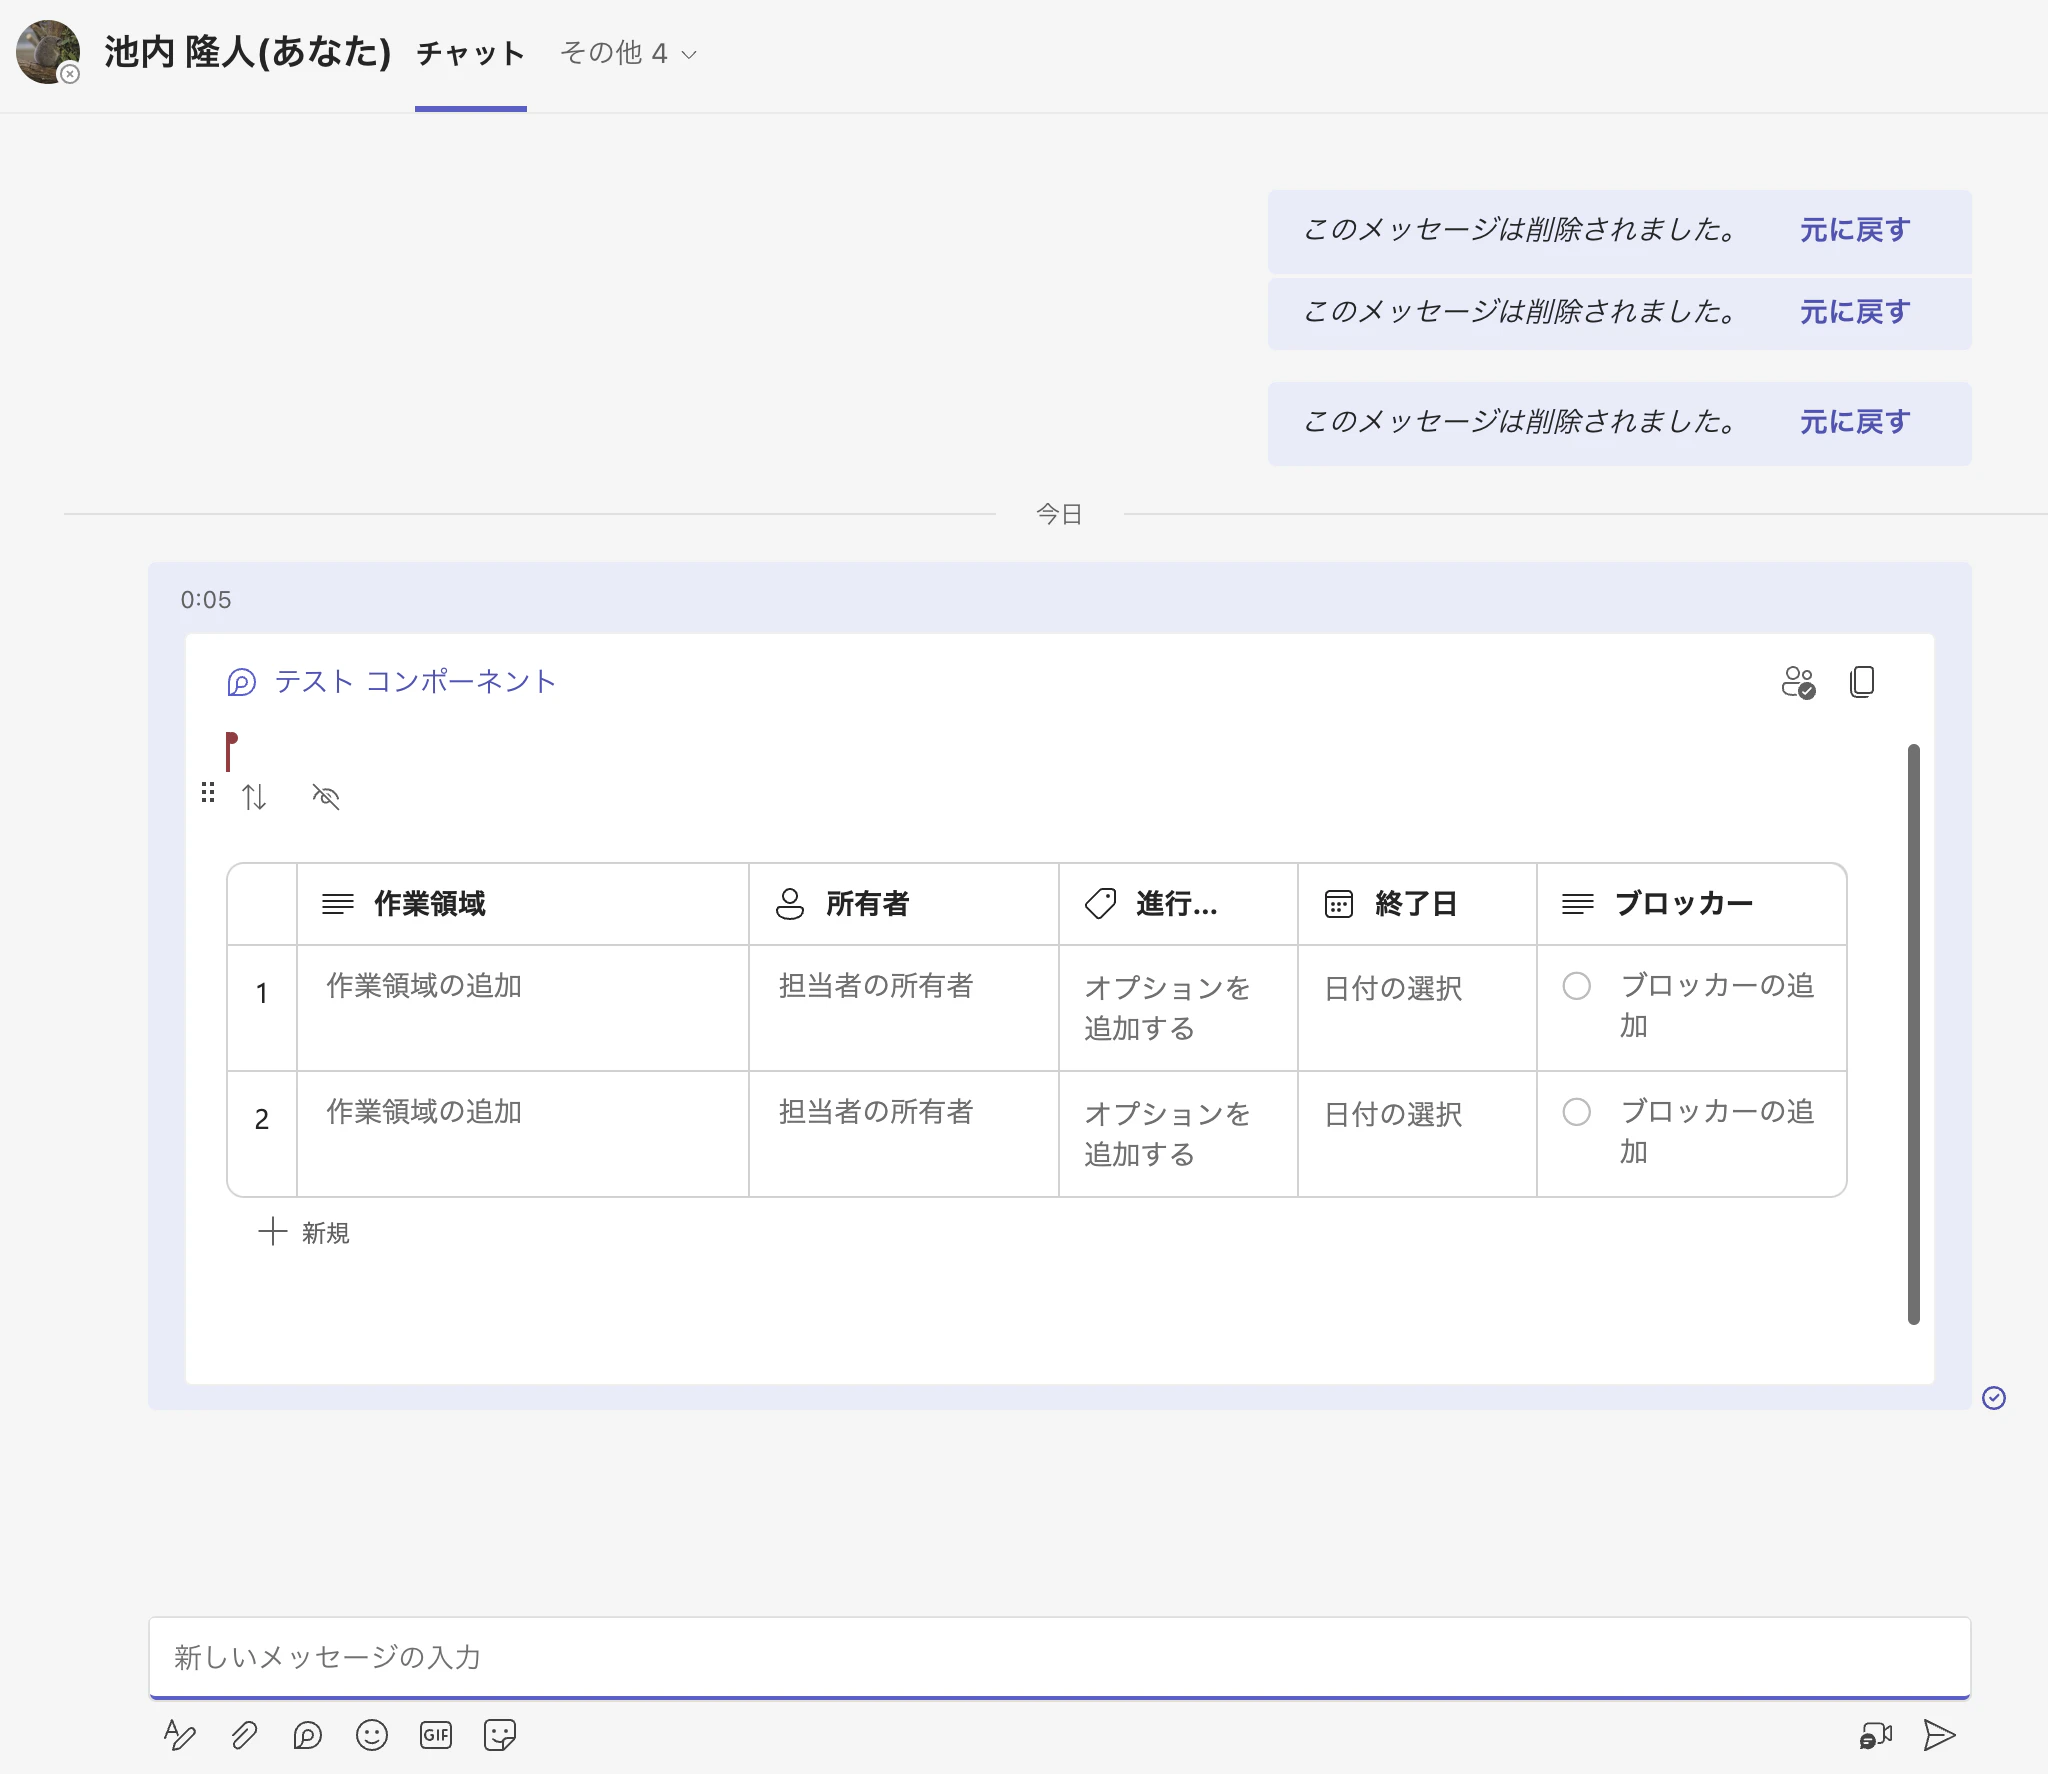Add a new row with 新規
The width and height of the screenshot is (2048, 1774).
[304, 1232]
